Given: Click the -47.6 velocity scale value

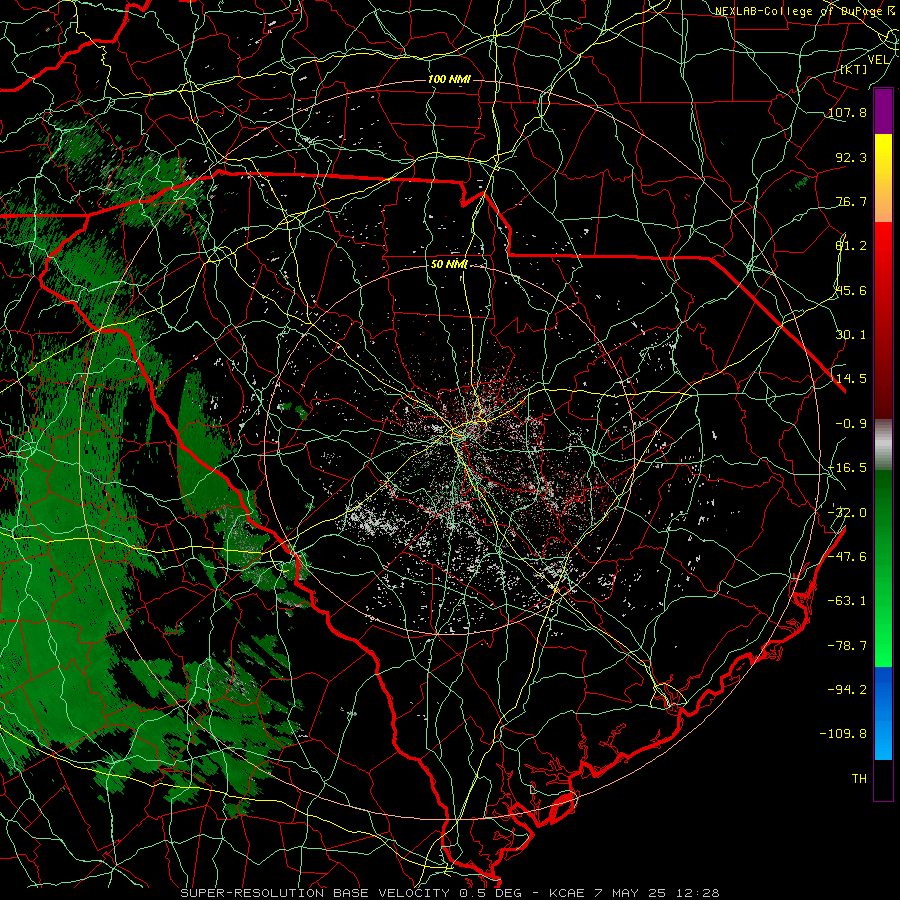Looking at the screenshot, I should [x=847, y=557].
